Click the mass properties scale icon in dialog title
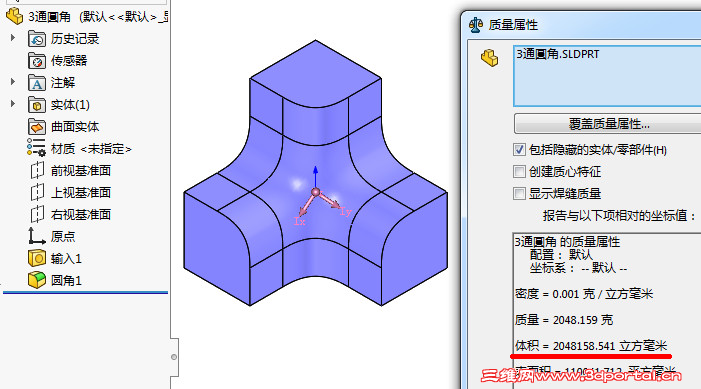This screenshot has width=701, height=389. point(476,25)
